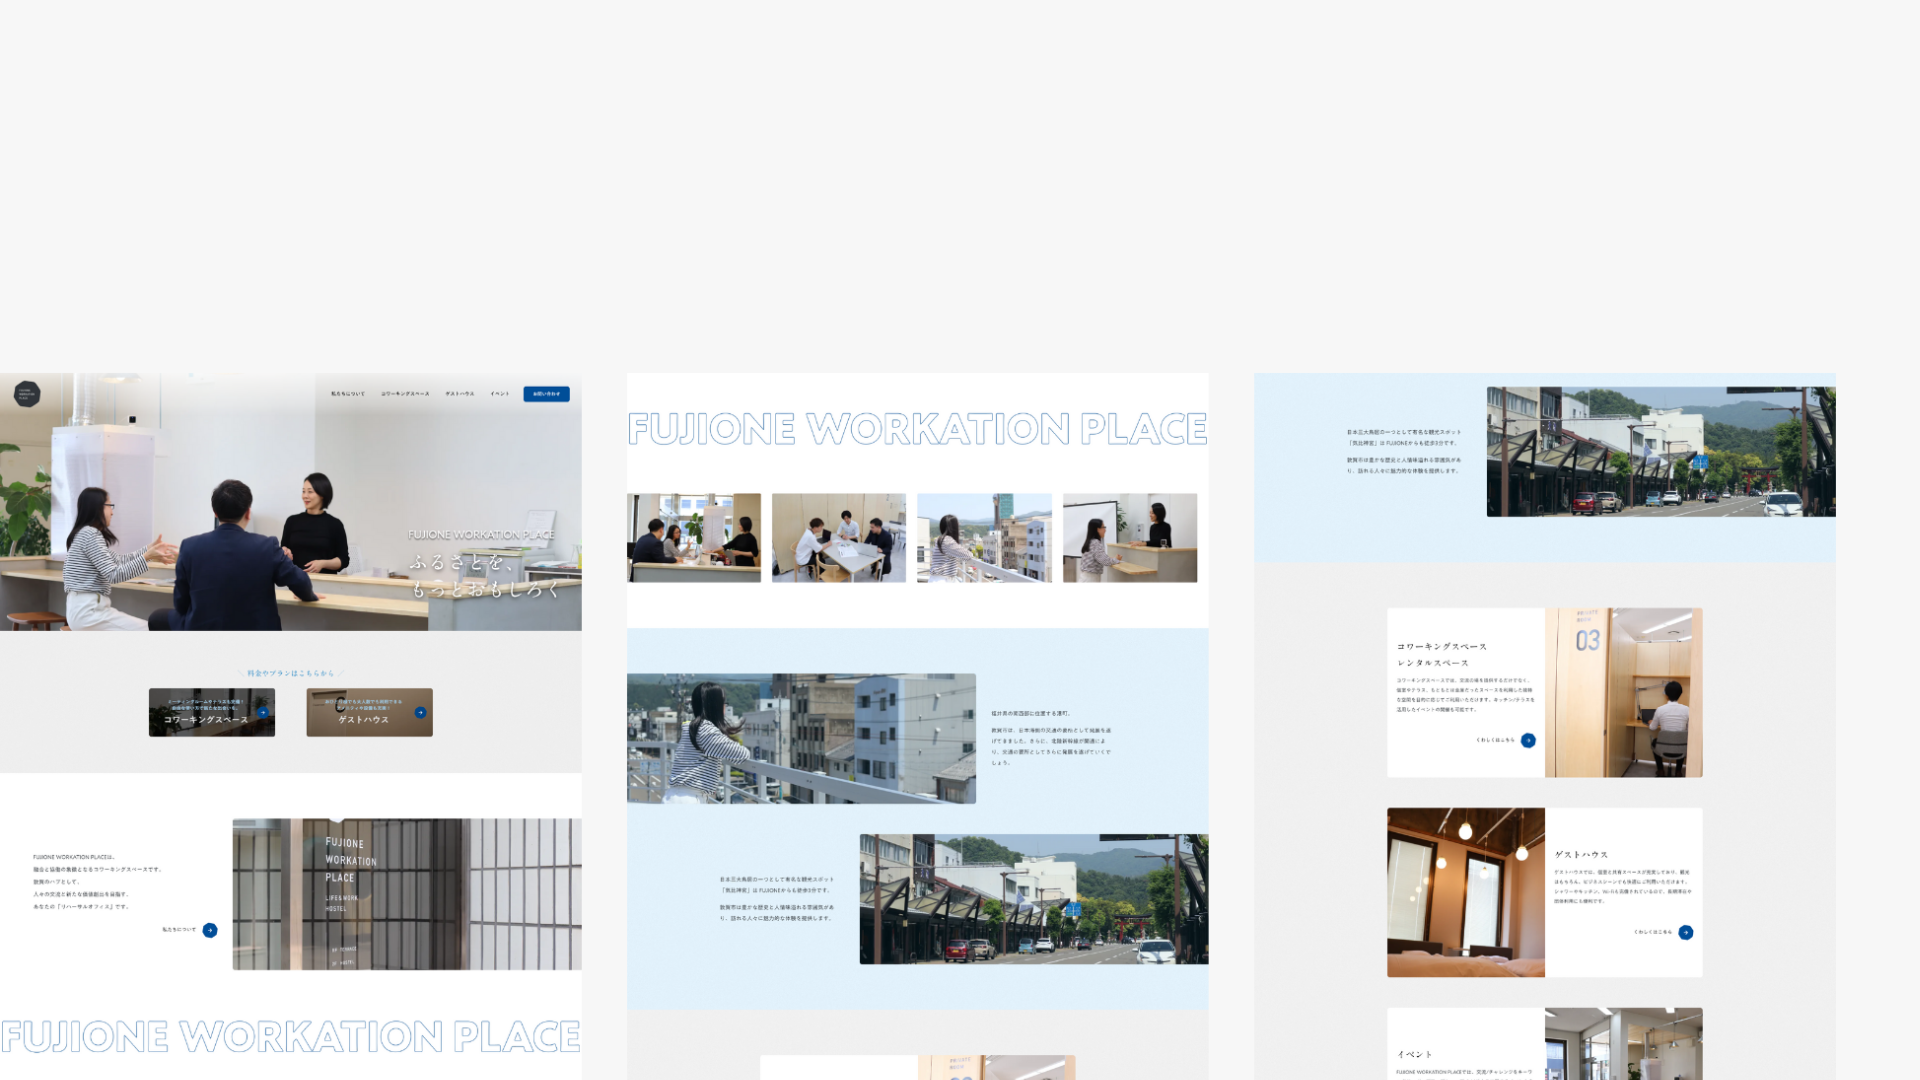Open the コワーキングスペース plan banner

[x=212, y=712]
